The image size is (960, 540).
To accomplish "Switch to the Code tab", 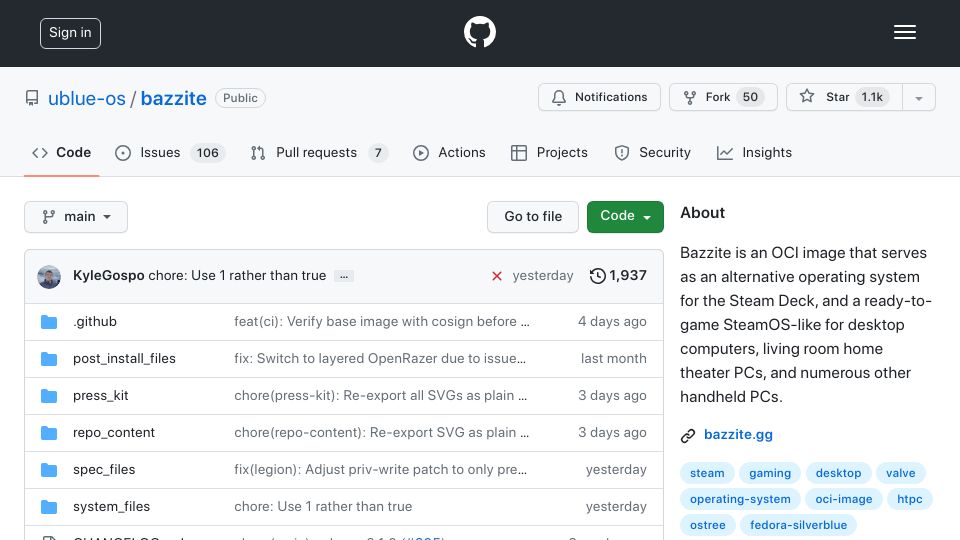I will 61,152.
